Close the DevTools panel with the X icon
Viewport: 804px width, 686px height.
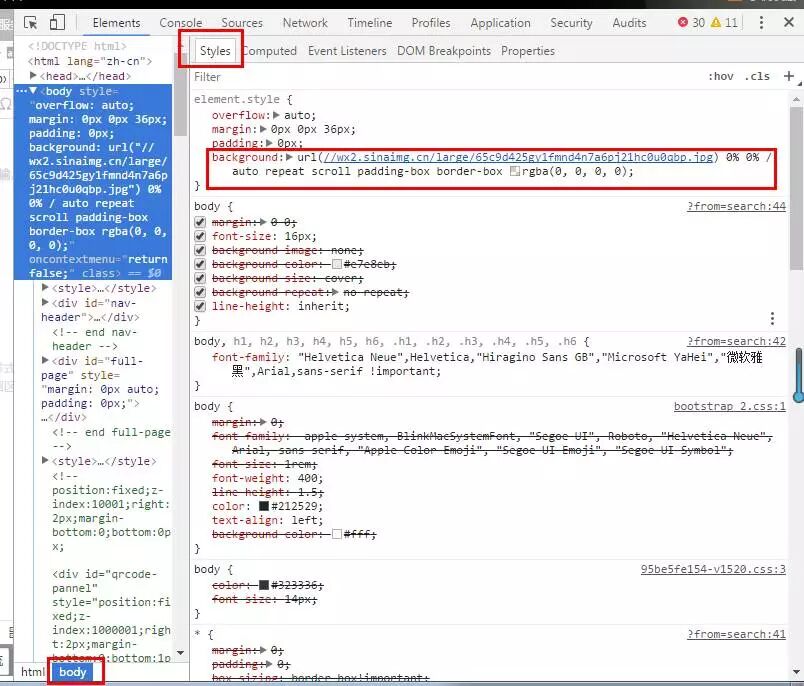coord(790,22)
